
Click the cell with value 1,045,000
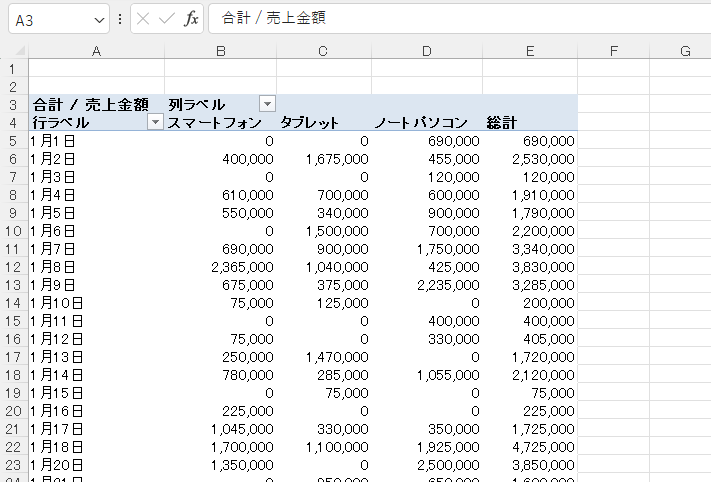tap(220, 428)
